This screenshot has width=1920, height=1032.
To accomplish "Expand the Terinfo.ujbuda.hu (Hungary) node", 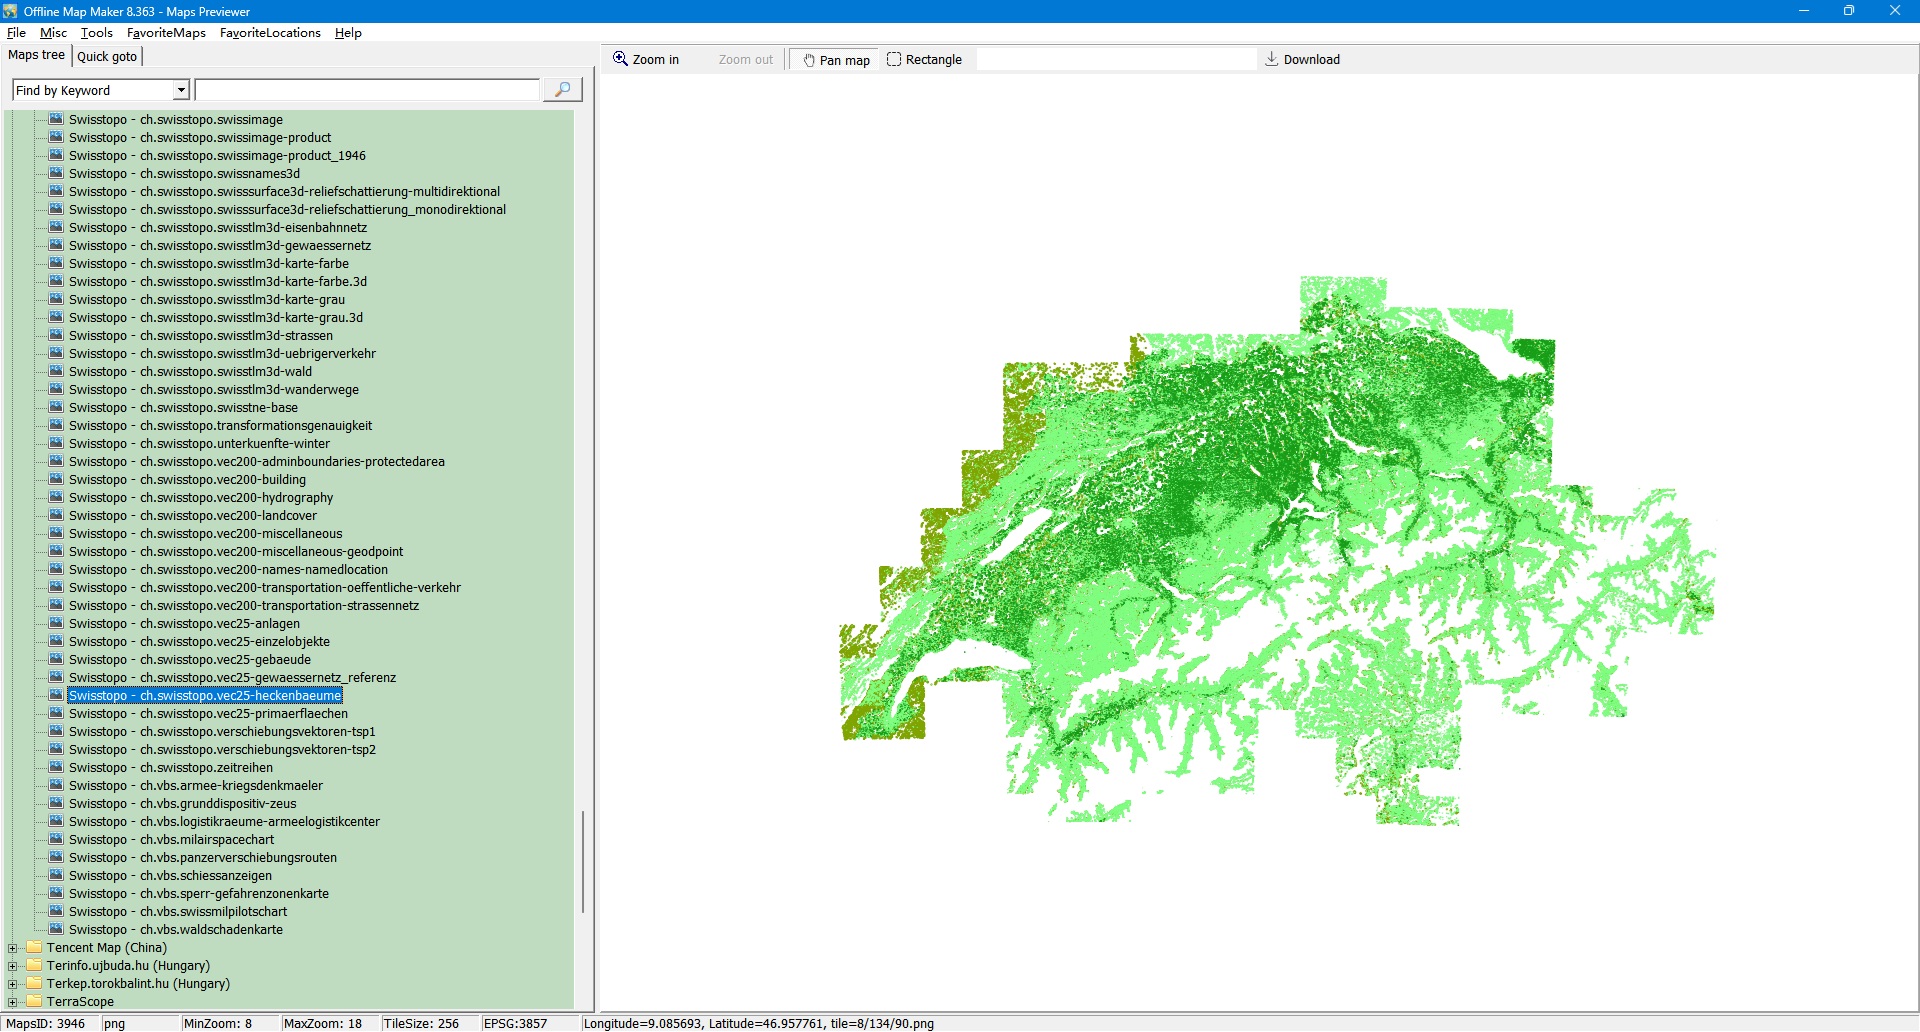I will [x=13, y=966].
